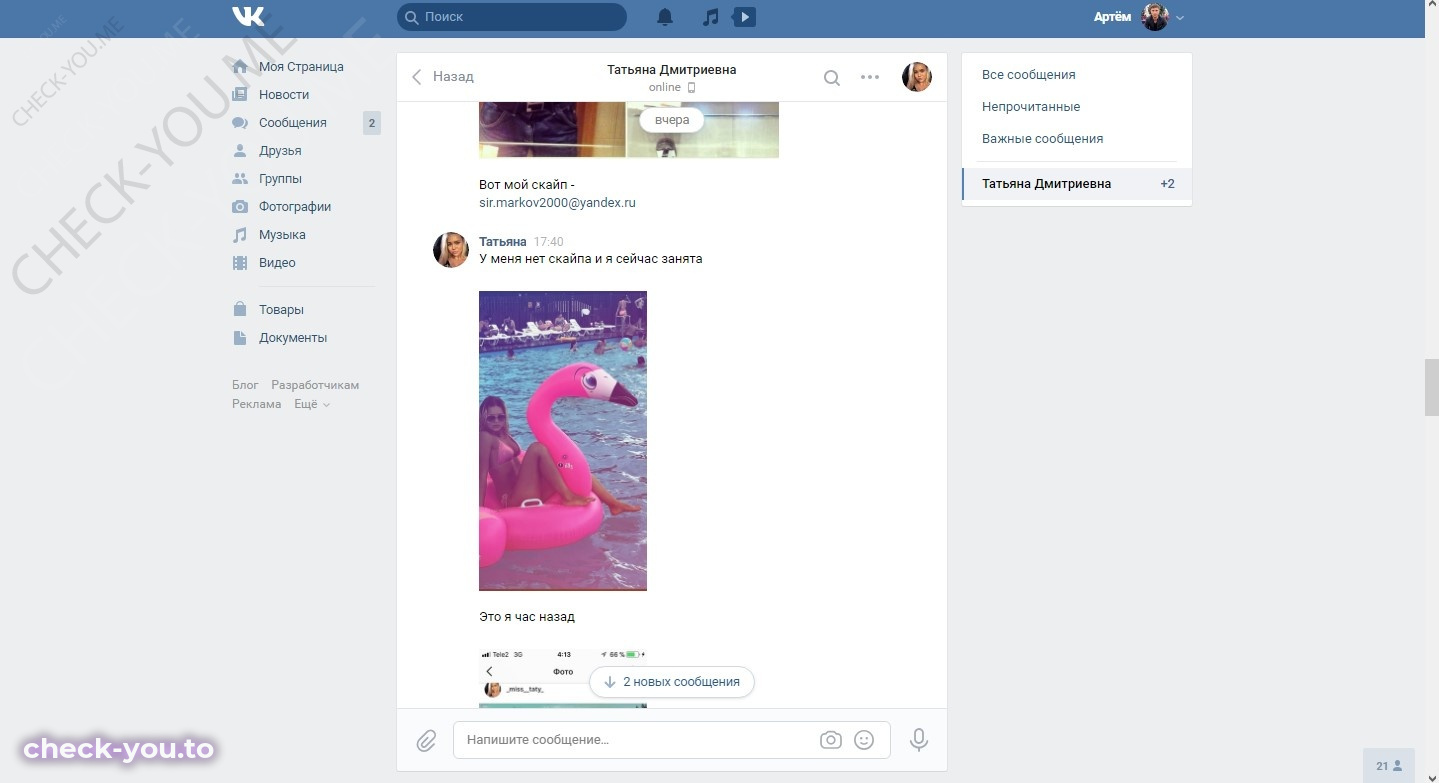Open the conversation actions three-dot menu
Screen dimensions: 1439x783
pyautogui.click(x=870, y=77)
